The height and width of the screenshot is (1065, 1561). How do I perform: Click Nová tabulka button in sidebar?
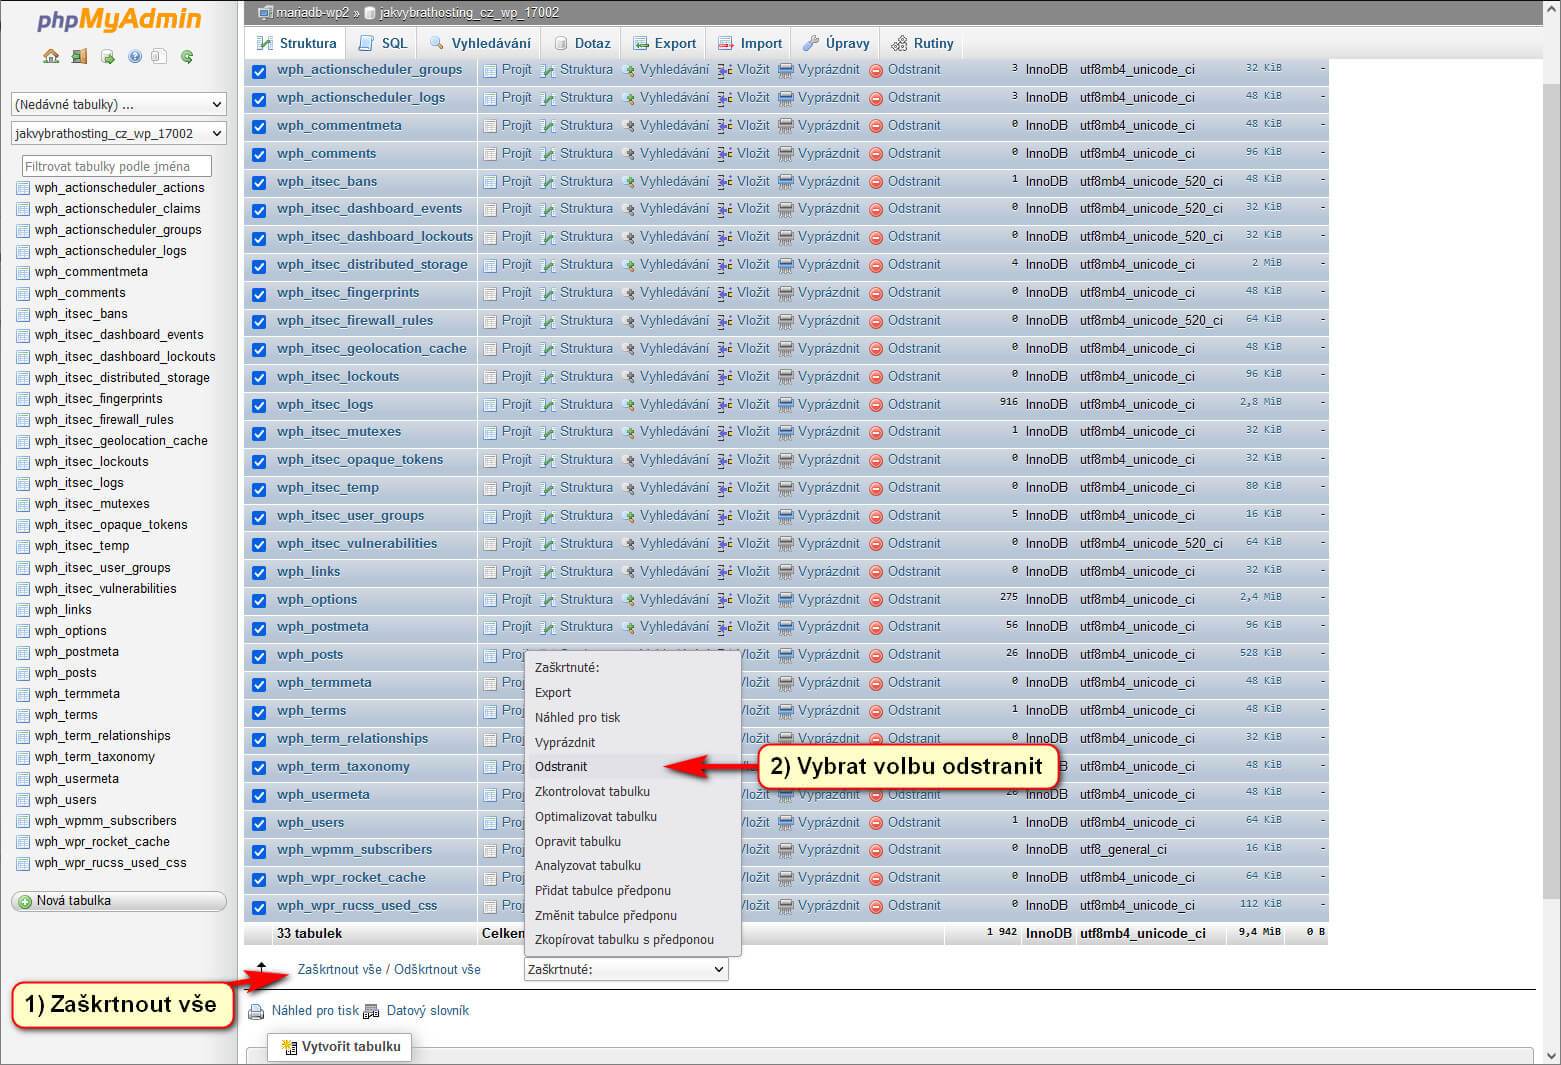(118, 901)
